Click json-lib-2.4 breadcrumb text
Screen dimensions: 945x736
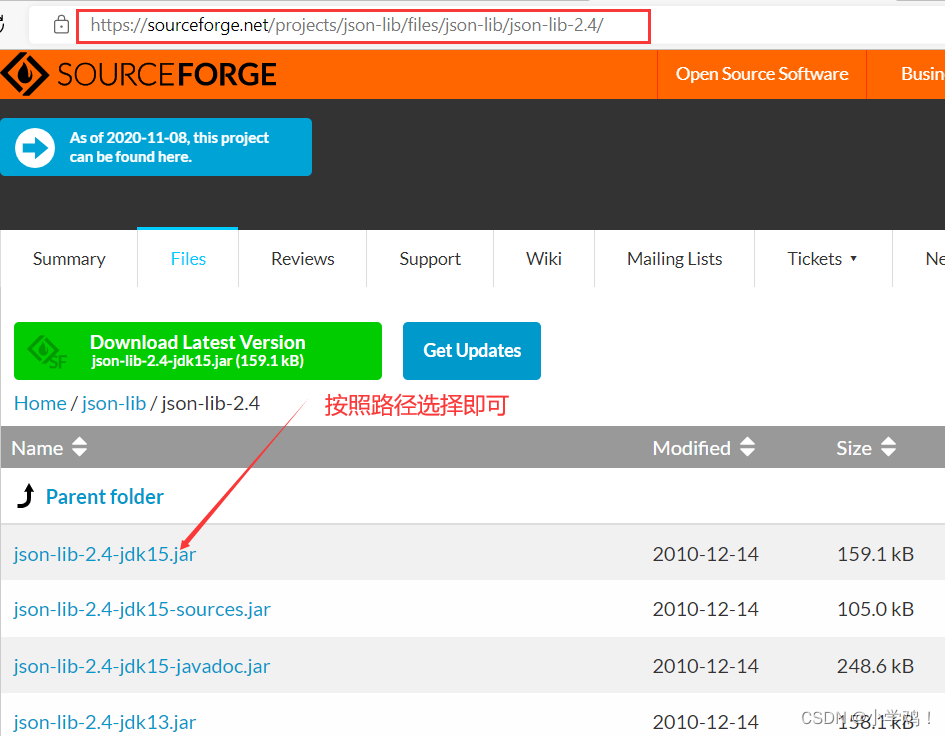pos(210,403)
